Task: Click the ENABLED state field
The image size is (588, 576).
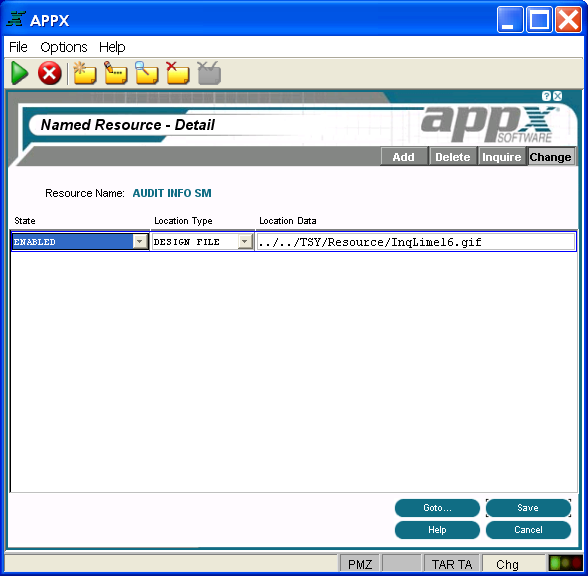Action: pyautogui.click(x=80, y=242)
